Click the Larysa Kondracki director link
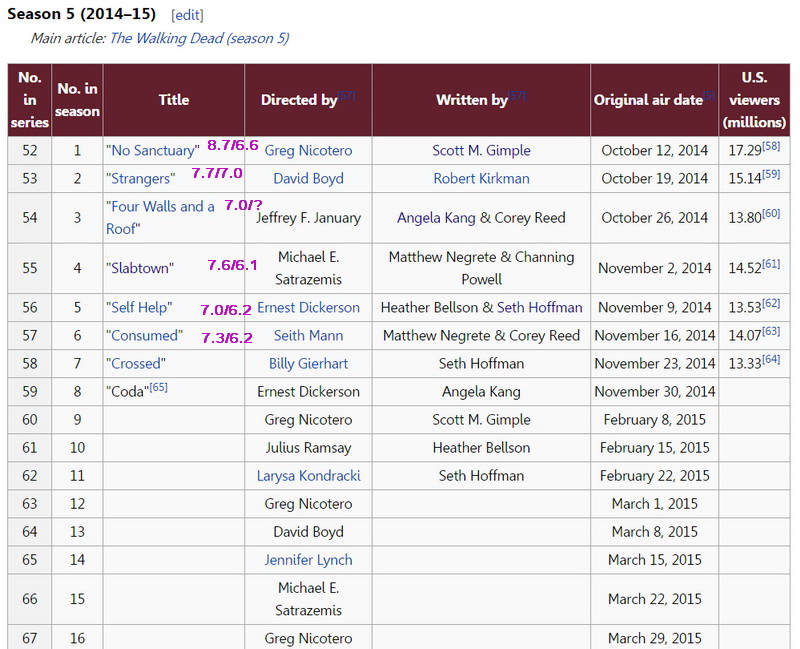Viewport: 800px width, 649px height. (308, 476)
